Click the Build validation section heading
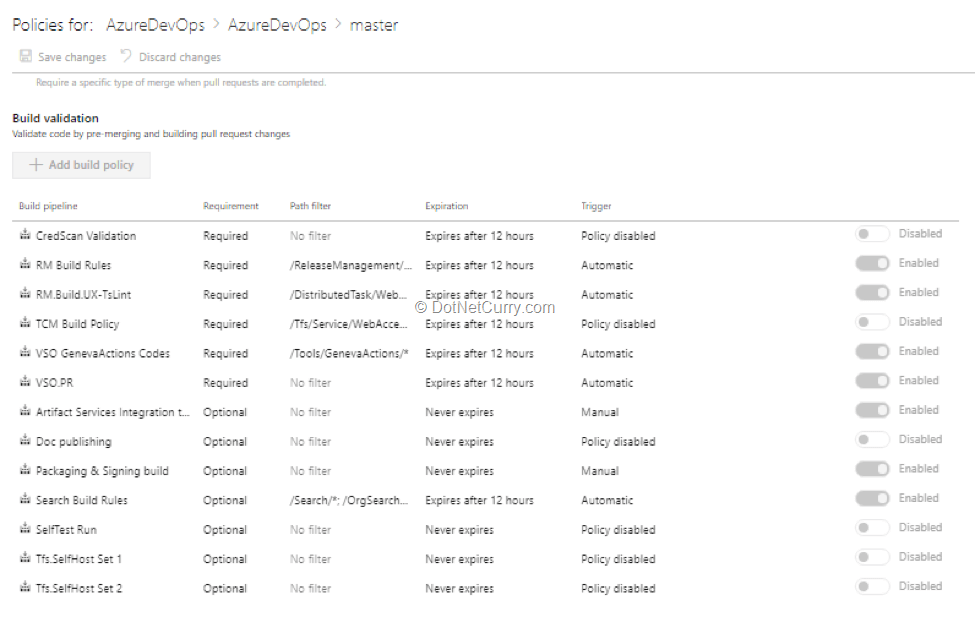 (55, 118)
